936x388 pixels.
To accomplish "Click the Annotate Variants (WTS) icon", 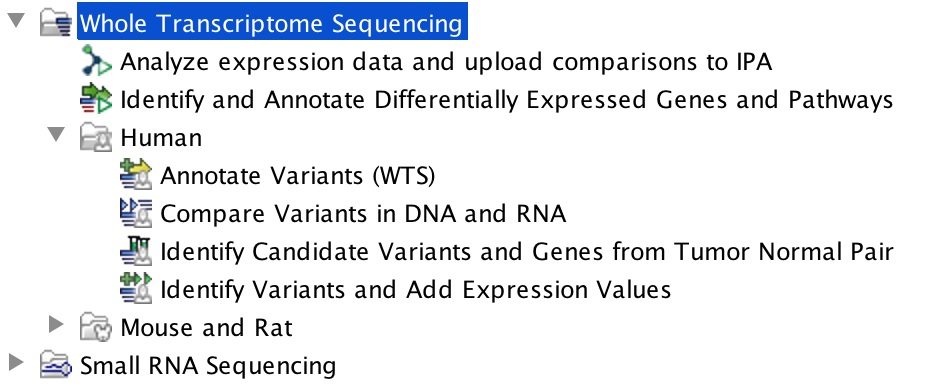I will pyautogui.click(x=136, y=175).
